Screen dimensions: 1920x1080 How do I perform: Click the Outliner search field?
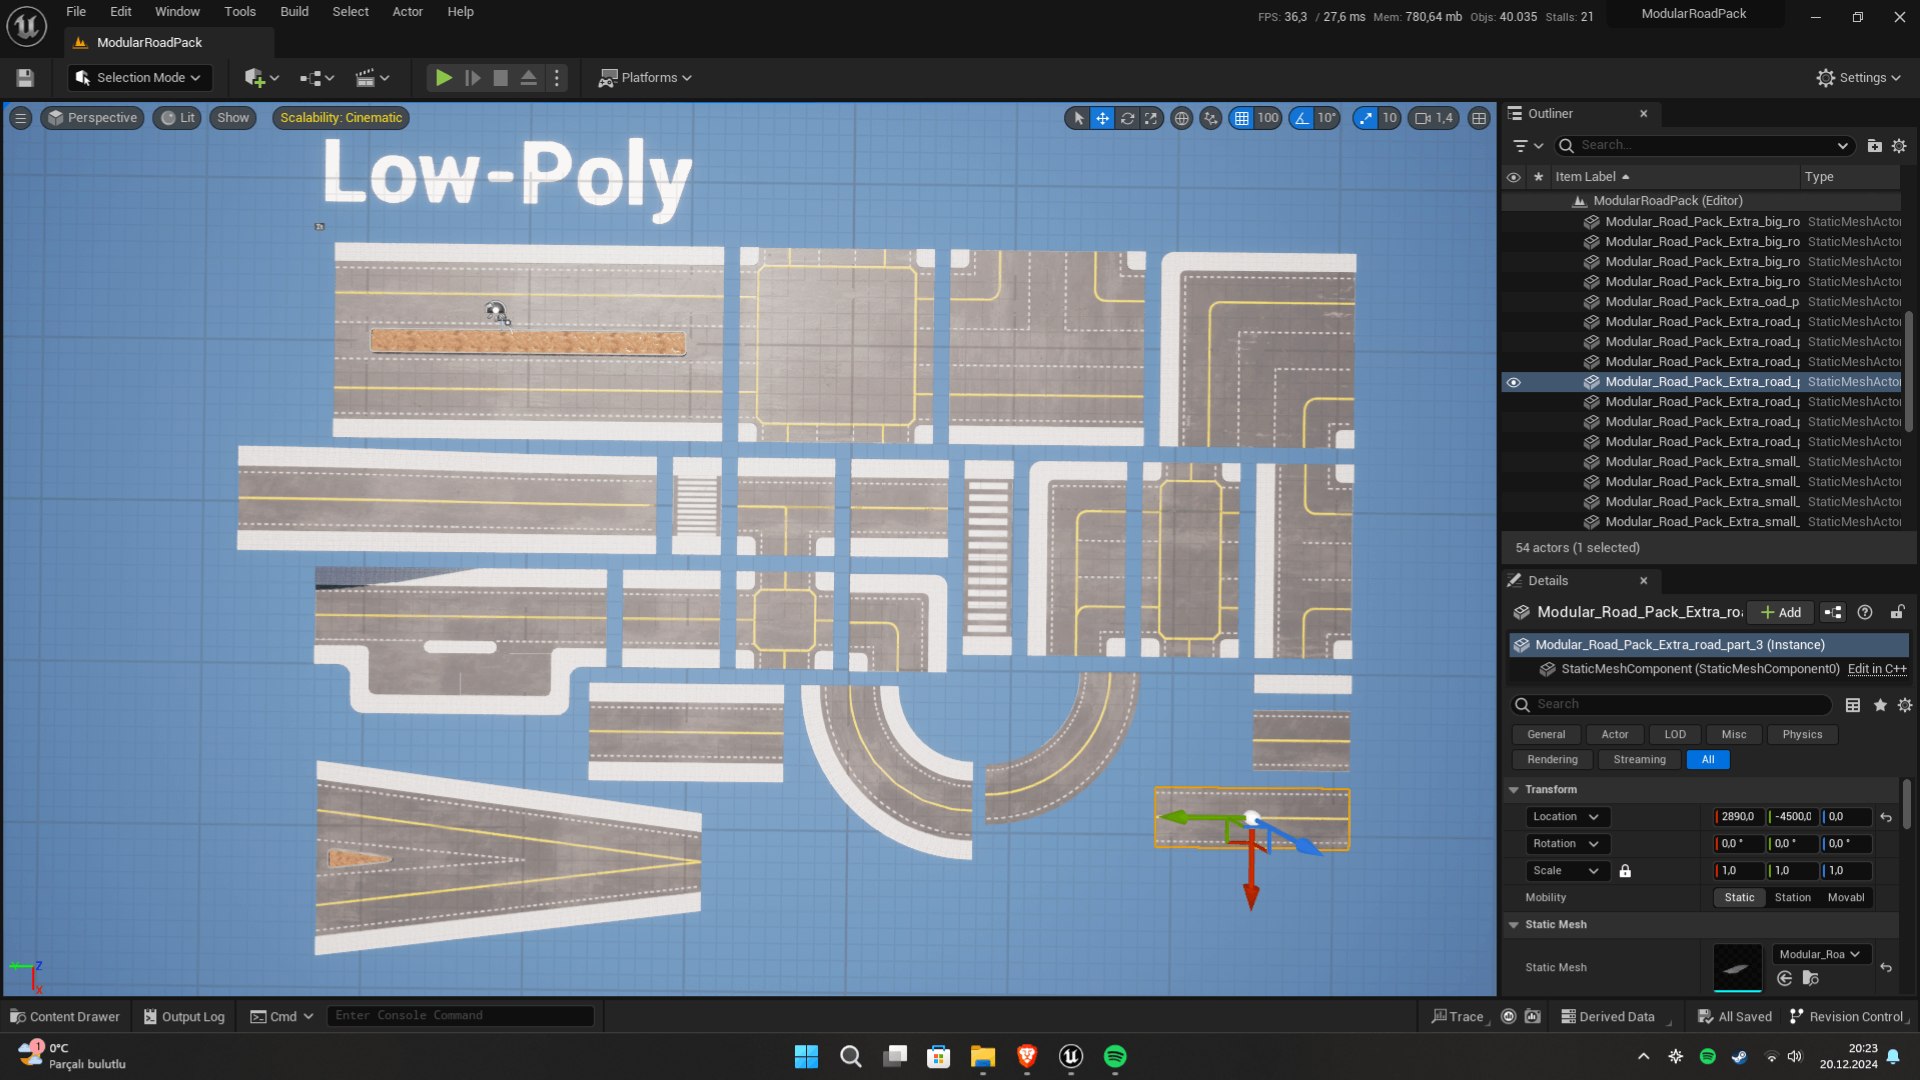pos(1705,146)
